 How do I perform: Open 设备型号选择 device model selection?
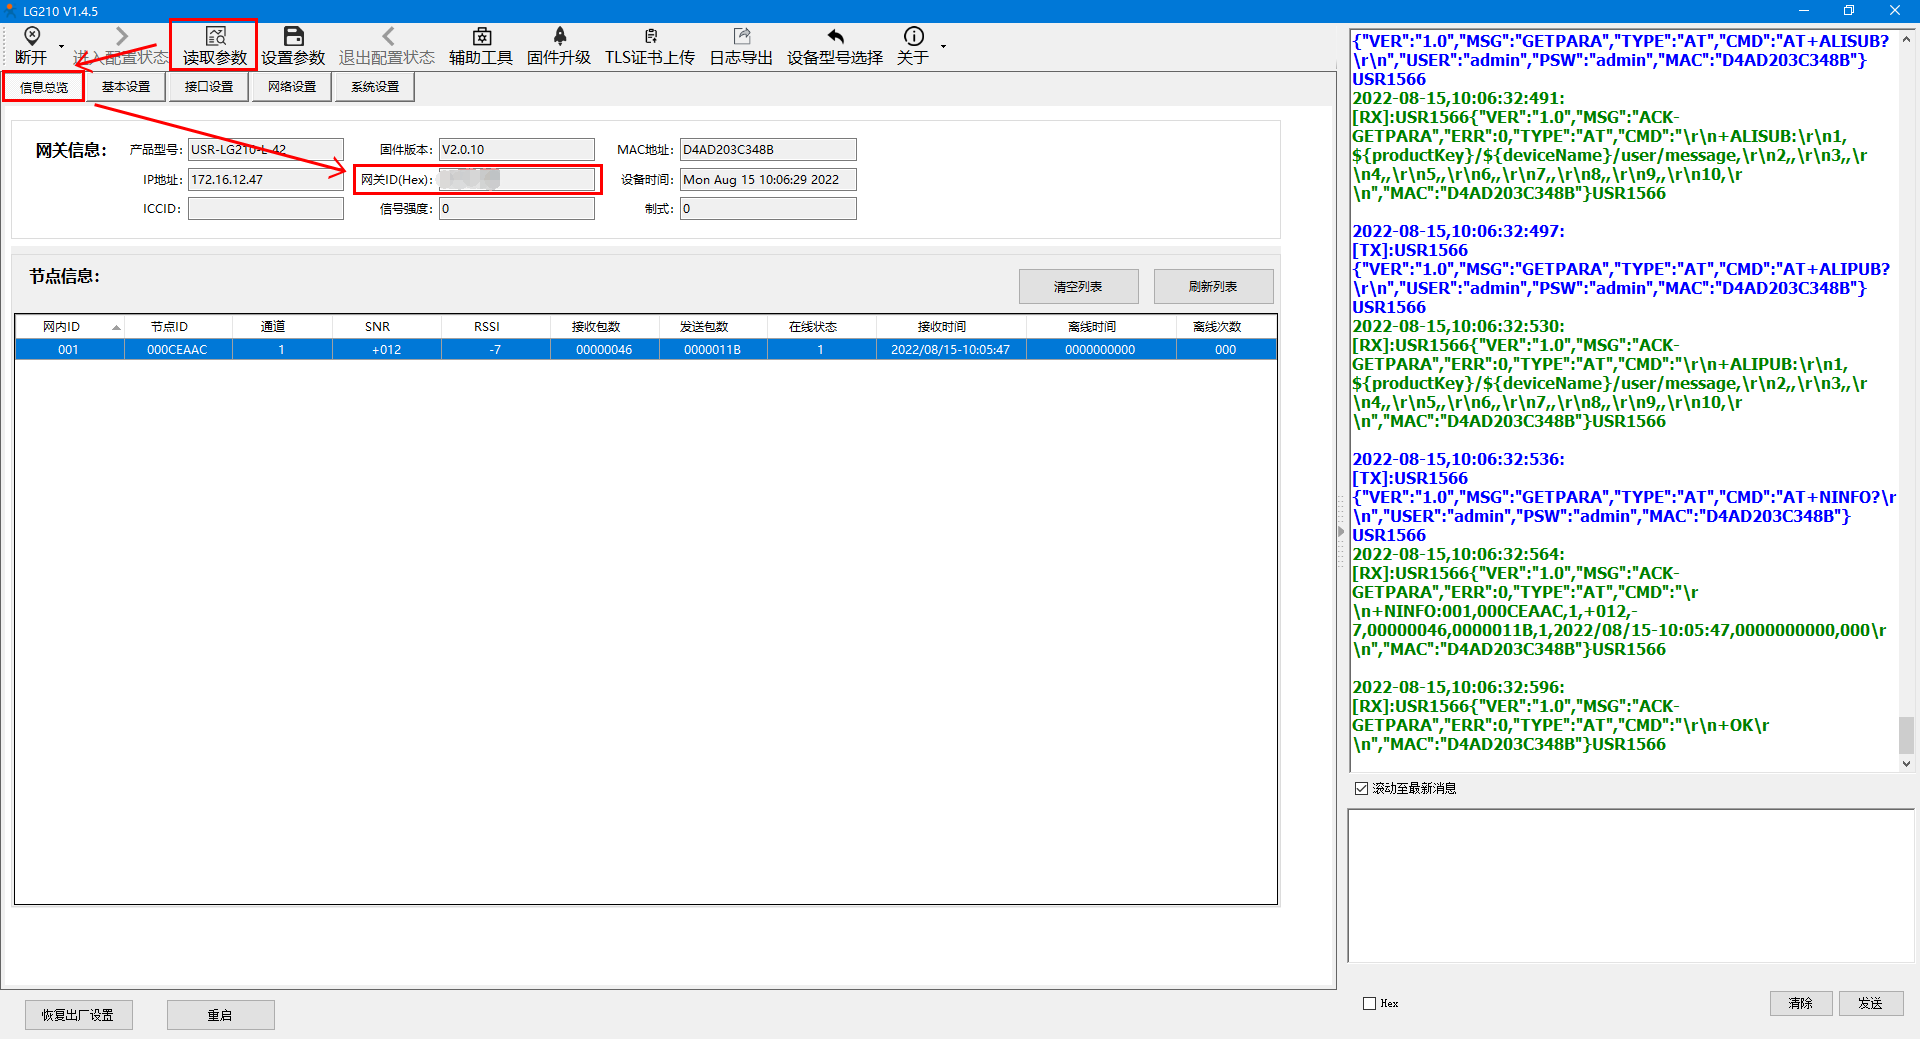coord(835,38)
